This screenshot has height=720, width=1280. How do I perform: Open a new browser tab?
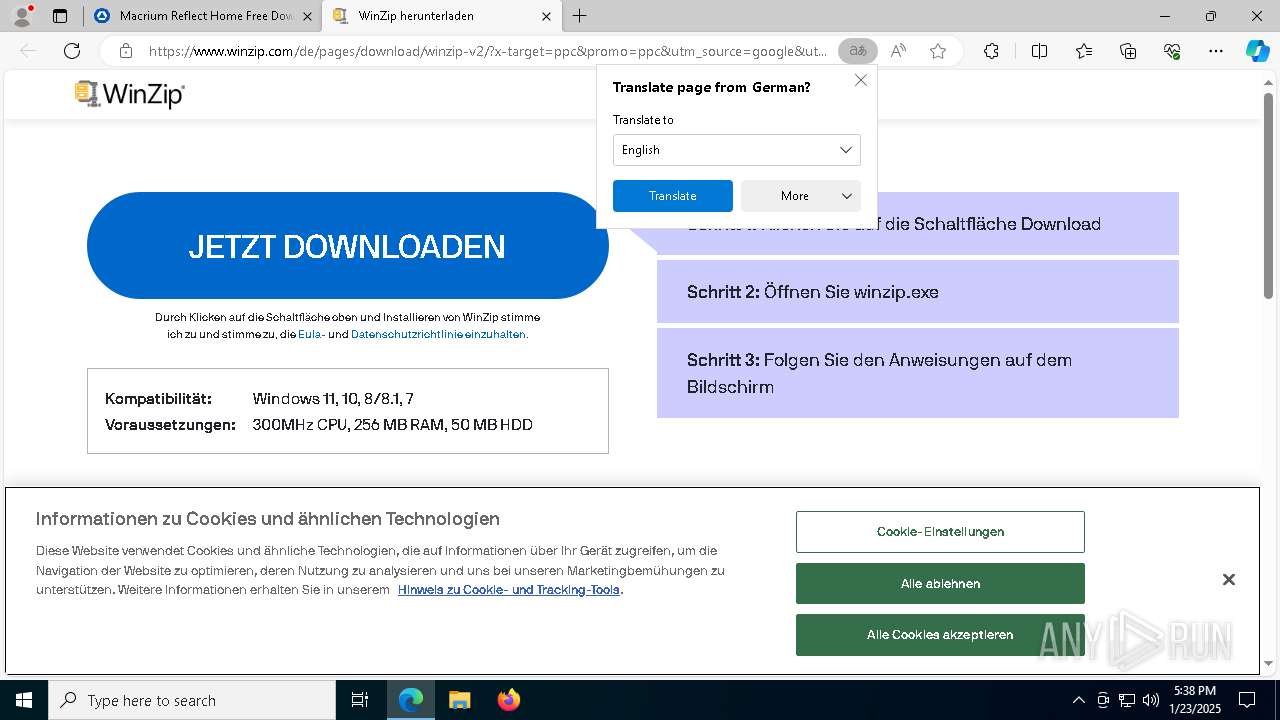coord(580,16)
